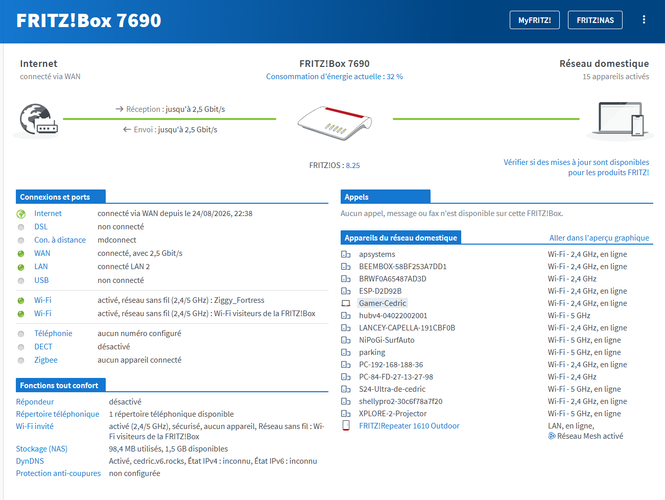
Task: Click the Réseau domestique heading
Action: (604, 64)
